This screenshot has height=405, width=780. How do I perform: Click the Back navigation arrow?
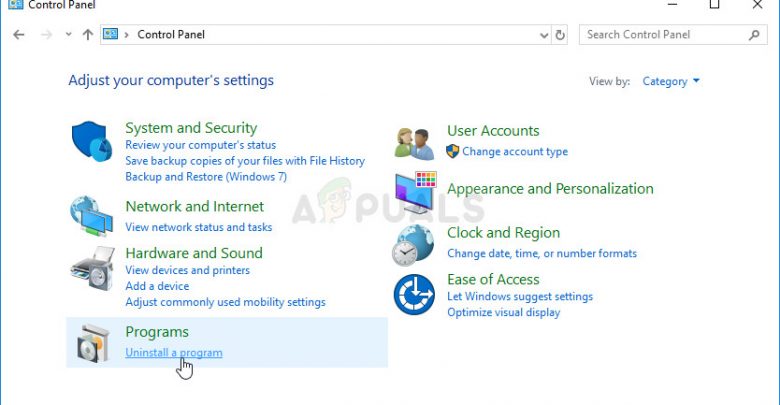pos(19,34)
